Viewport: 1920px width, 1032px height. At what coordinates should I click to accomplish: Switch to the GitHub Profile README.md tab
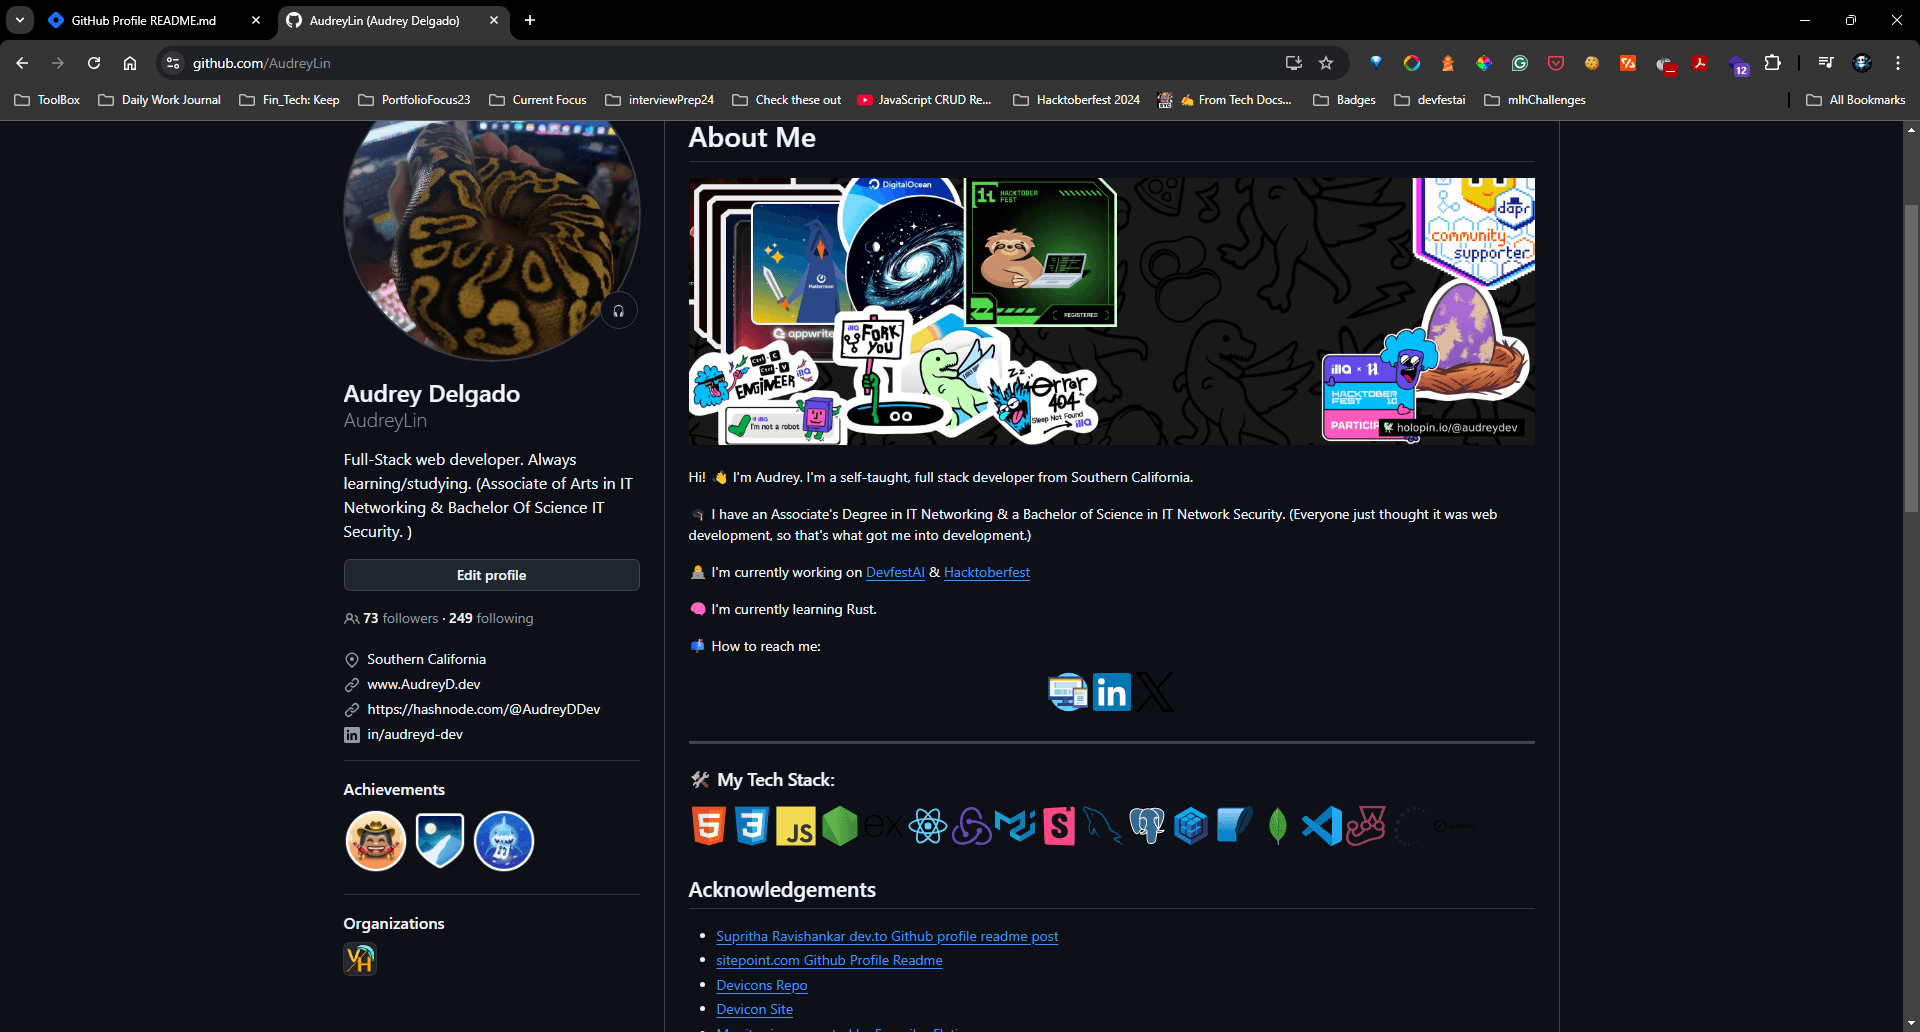click(x=144, y=20)
